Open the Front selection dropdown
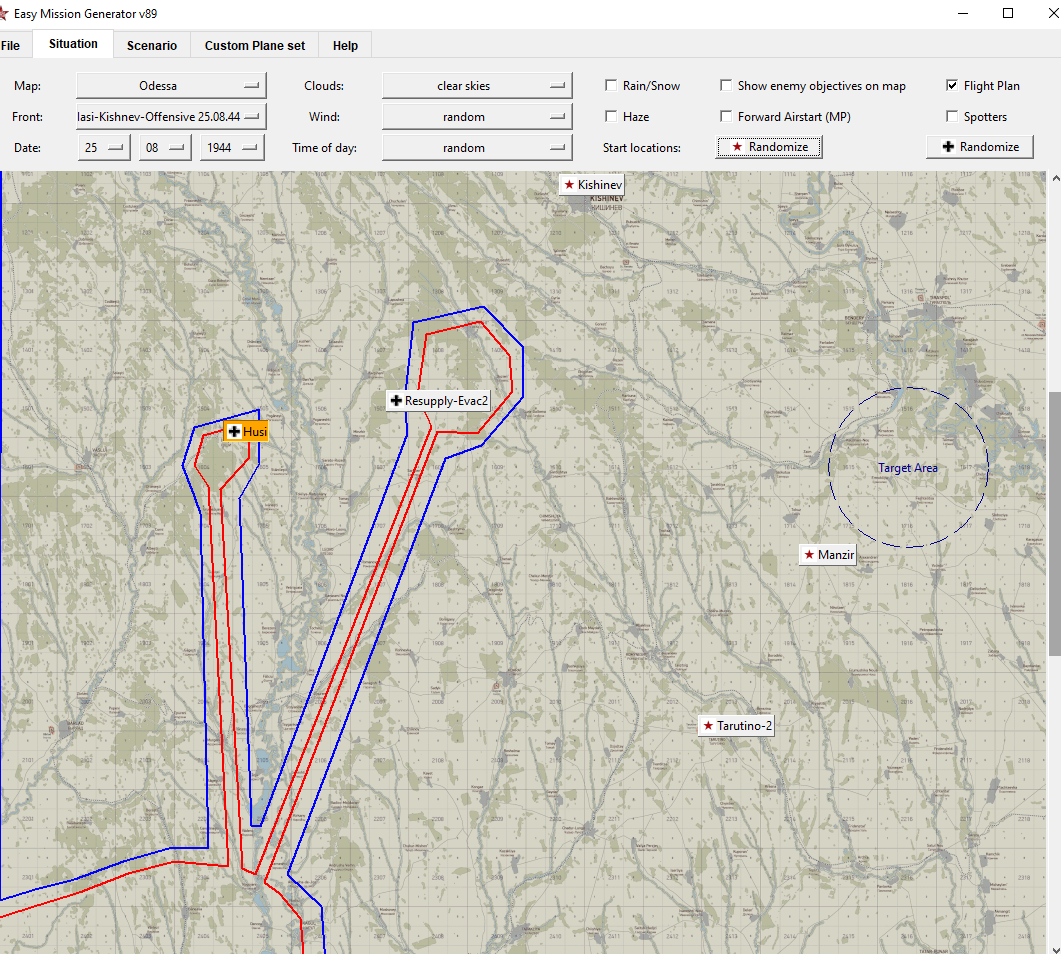This screenshot has height=954, width=1061. tap(172, 117)
